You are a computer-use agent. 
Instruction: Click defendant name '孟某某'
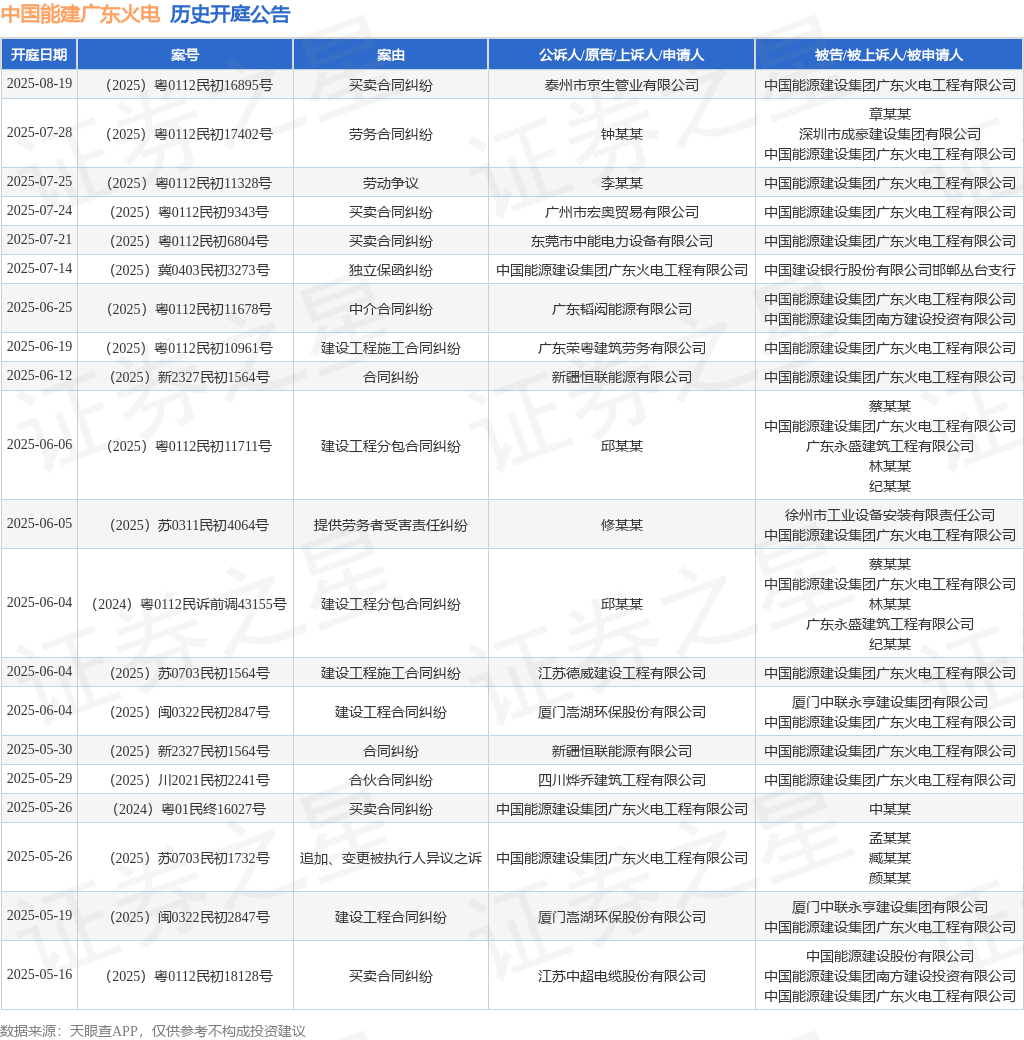pyautogui.click(x=889, y=838)
